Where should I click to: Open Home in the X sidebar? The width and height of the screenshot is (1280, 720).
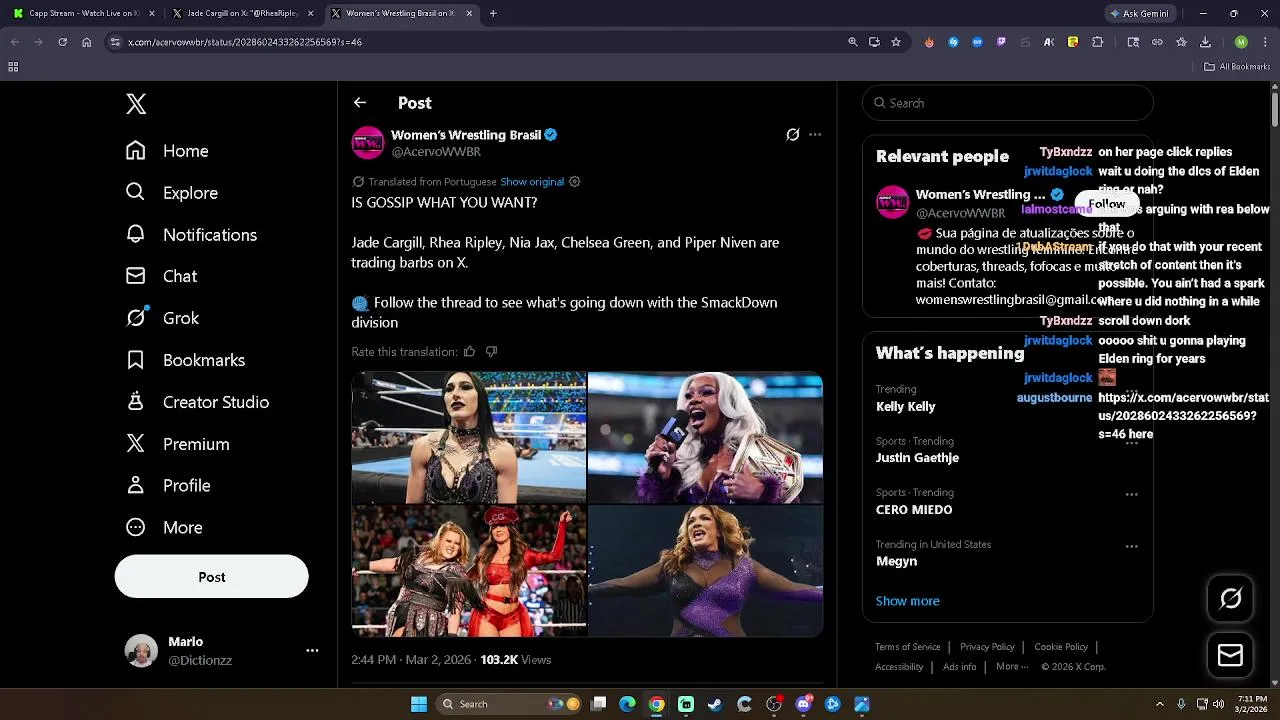pos(167,151)
